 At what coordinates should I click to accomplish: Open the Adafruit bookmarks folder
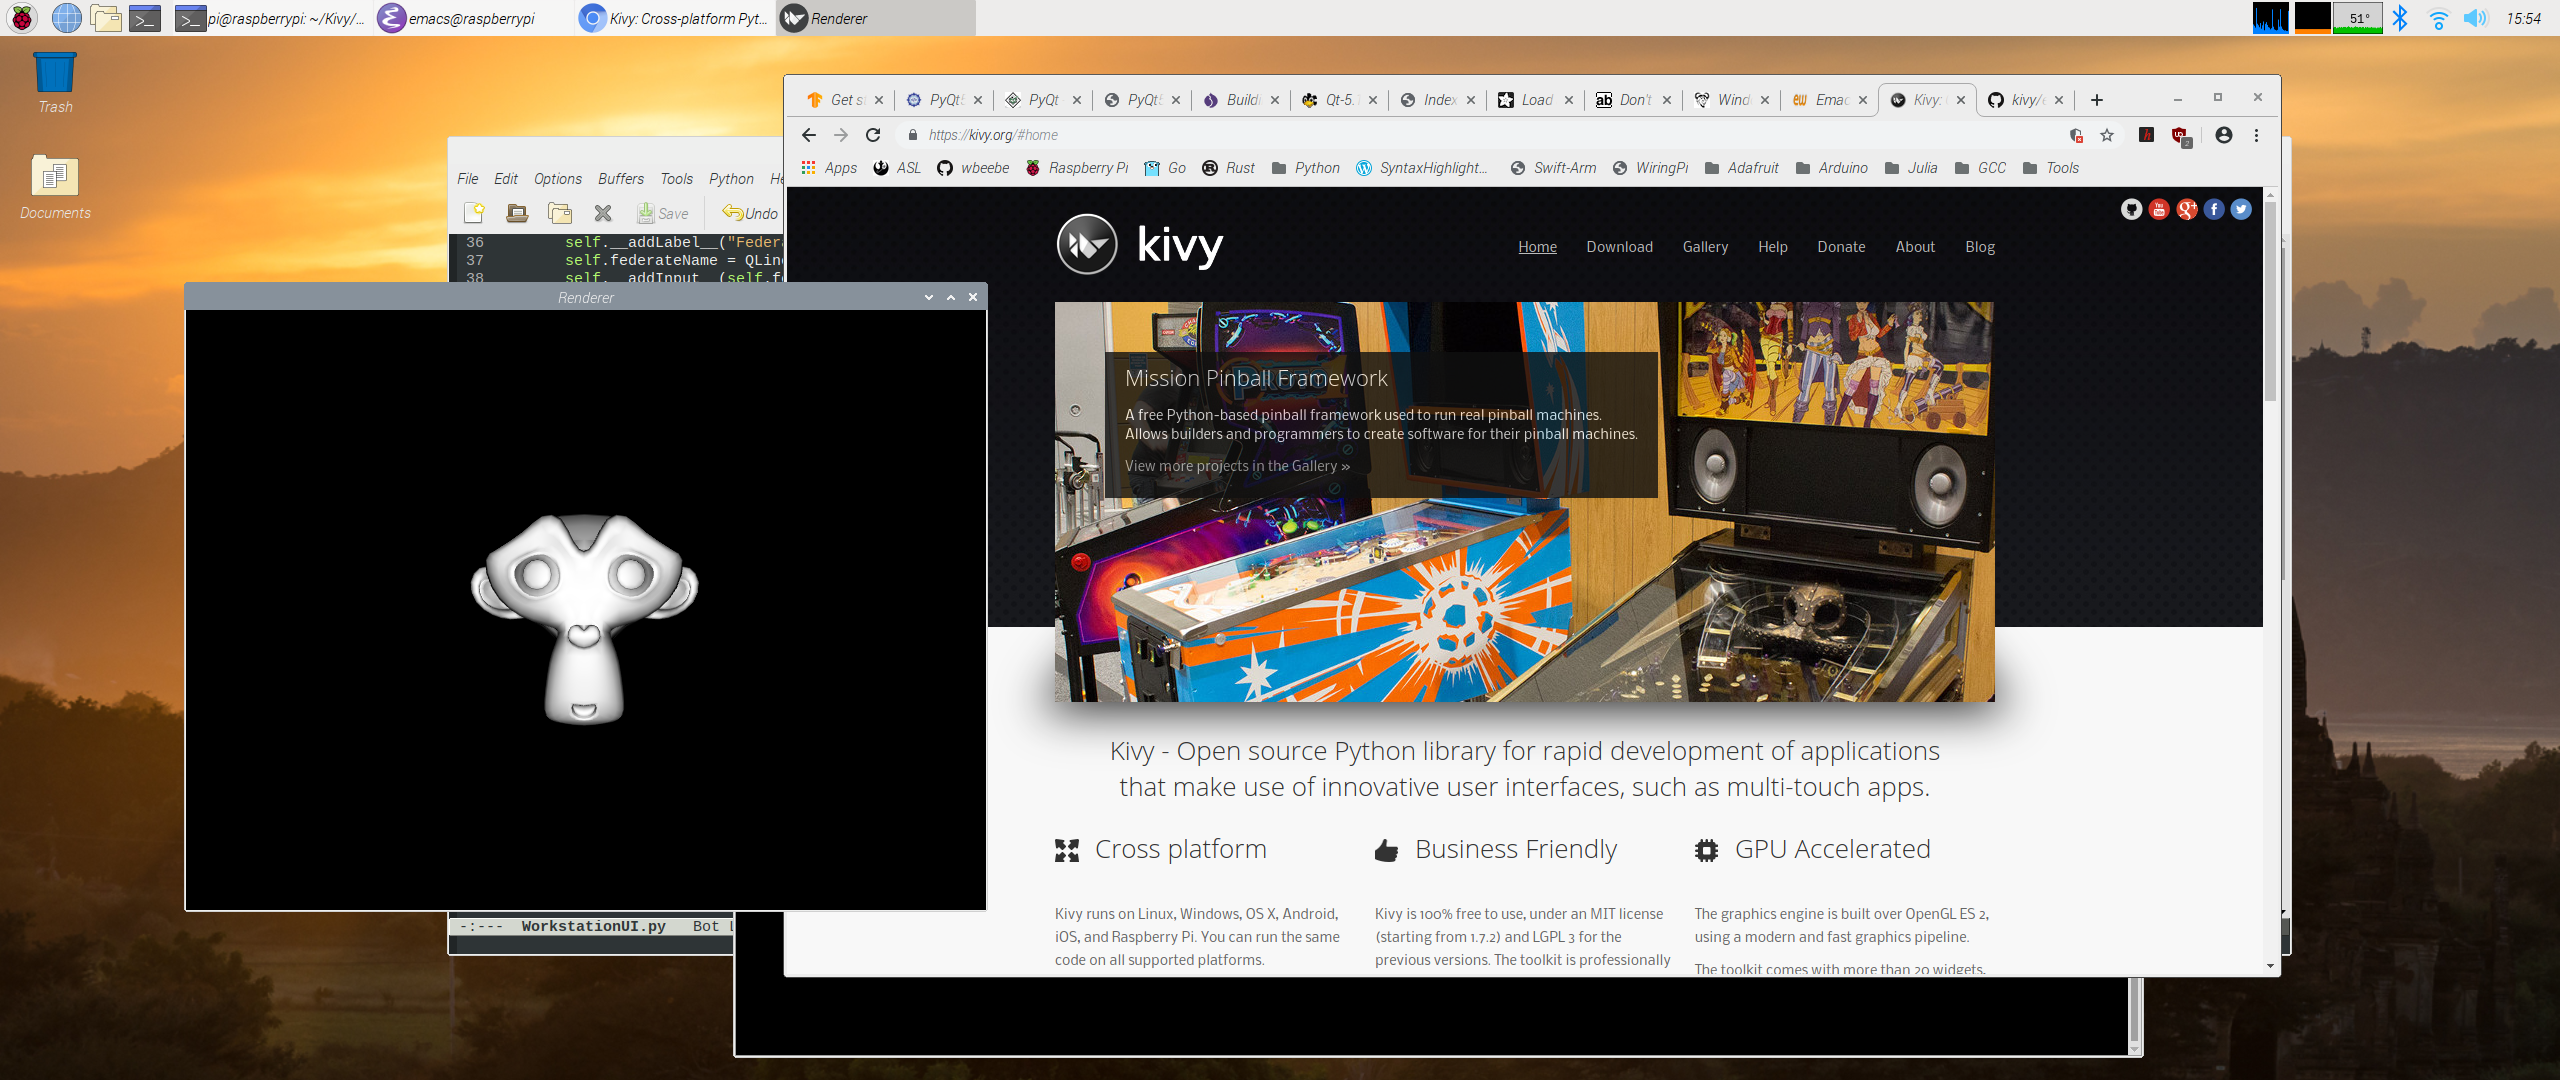[1742, 168]
